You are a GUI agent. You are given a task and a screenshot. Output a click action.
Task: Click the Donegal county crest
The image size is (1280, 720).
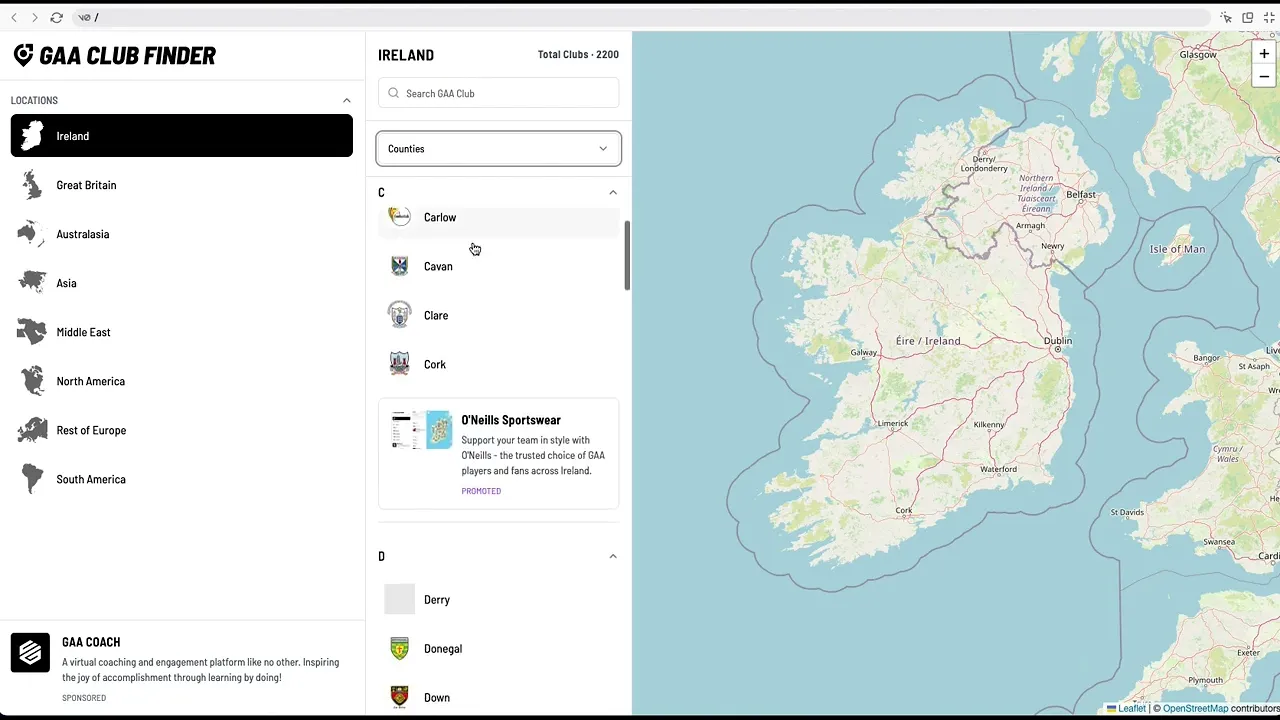click(399, 649)
